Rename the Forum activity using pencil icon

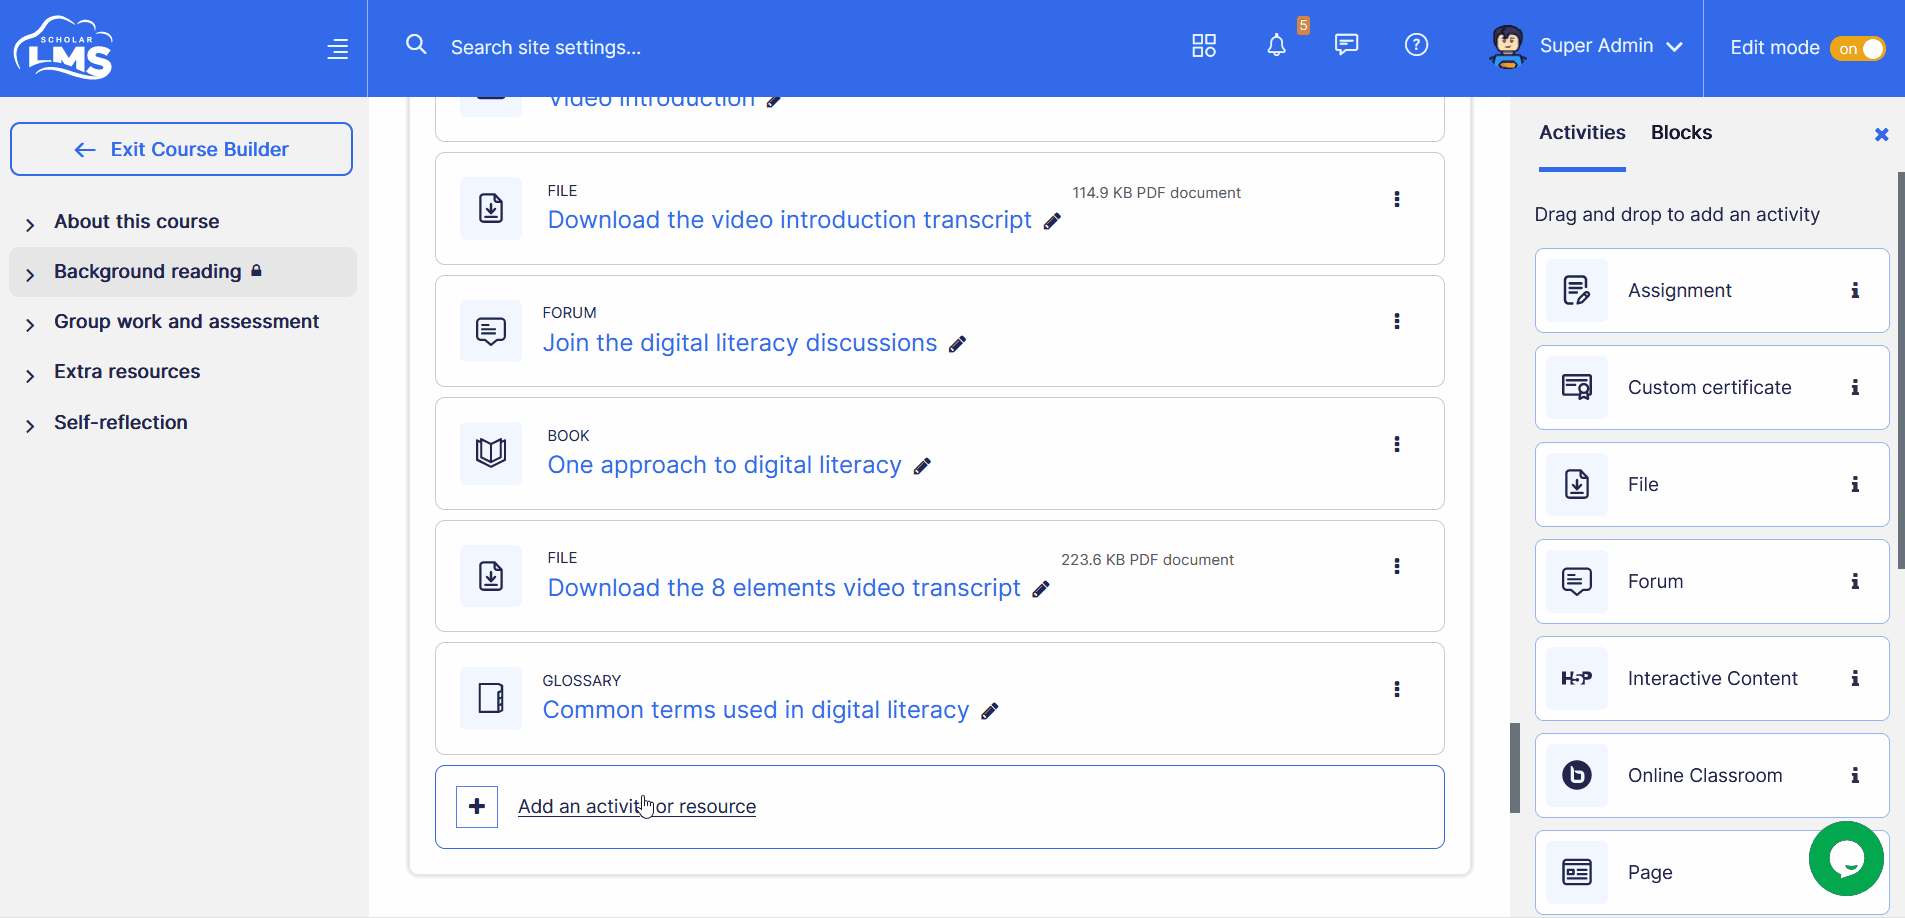tap(957, 344)
